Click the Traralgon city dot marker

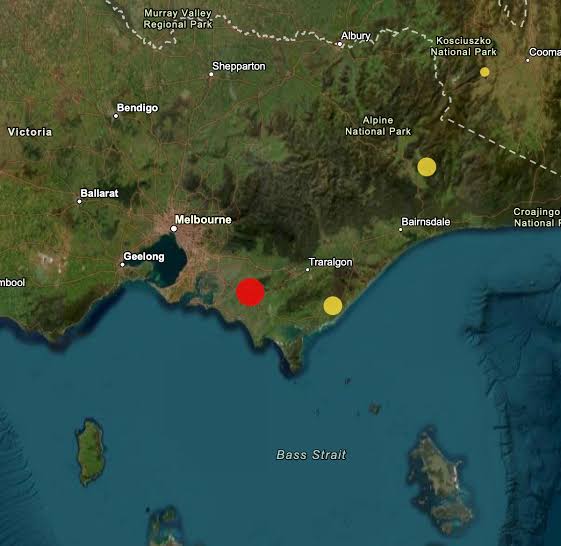click(x=307, y=270)
